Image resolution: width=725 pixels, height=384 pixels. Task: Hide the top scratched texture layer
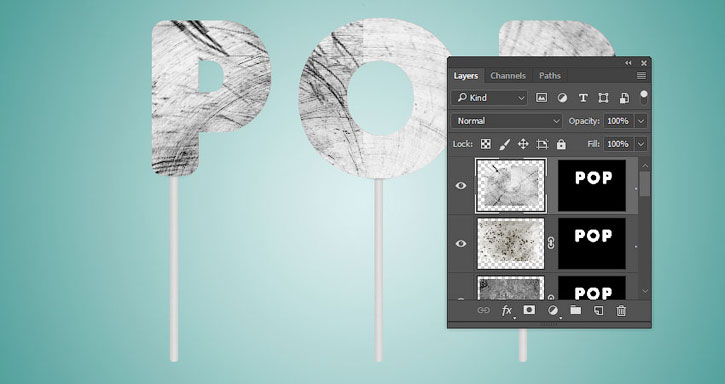pyautogui.click(x=461, y=186)
